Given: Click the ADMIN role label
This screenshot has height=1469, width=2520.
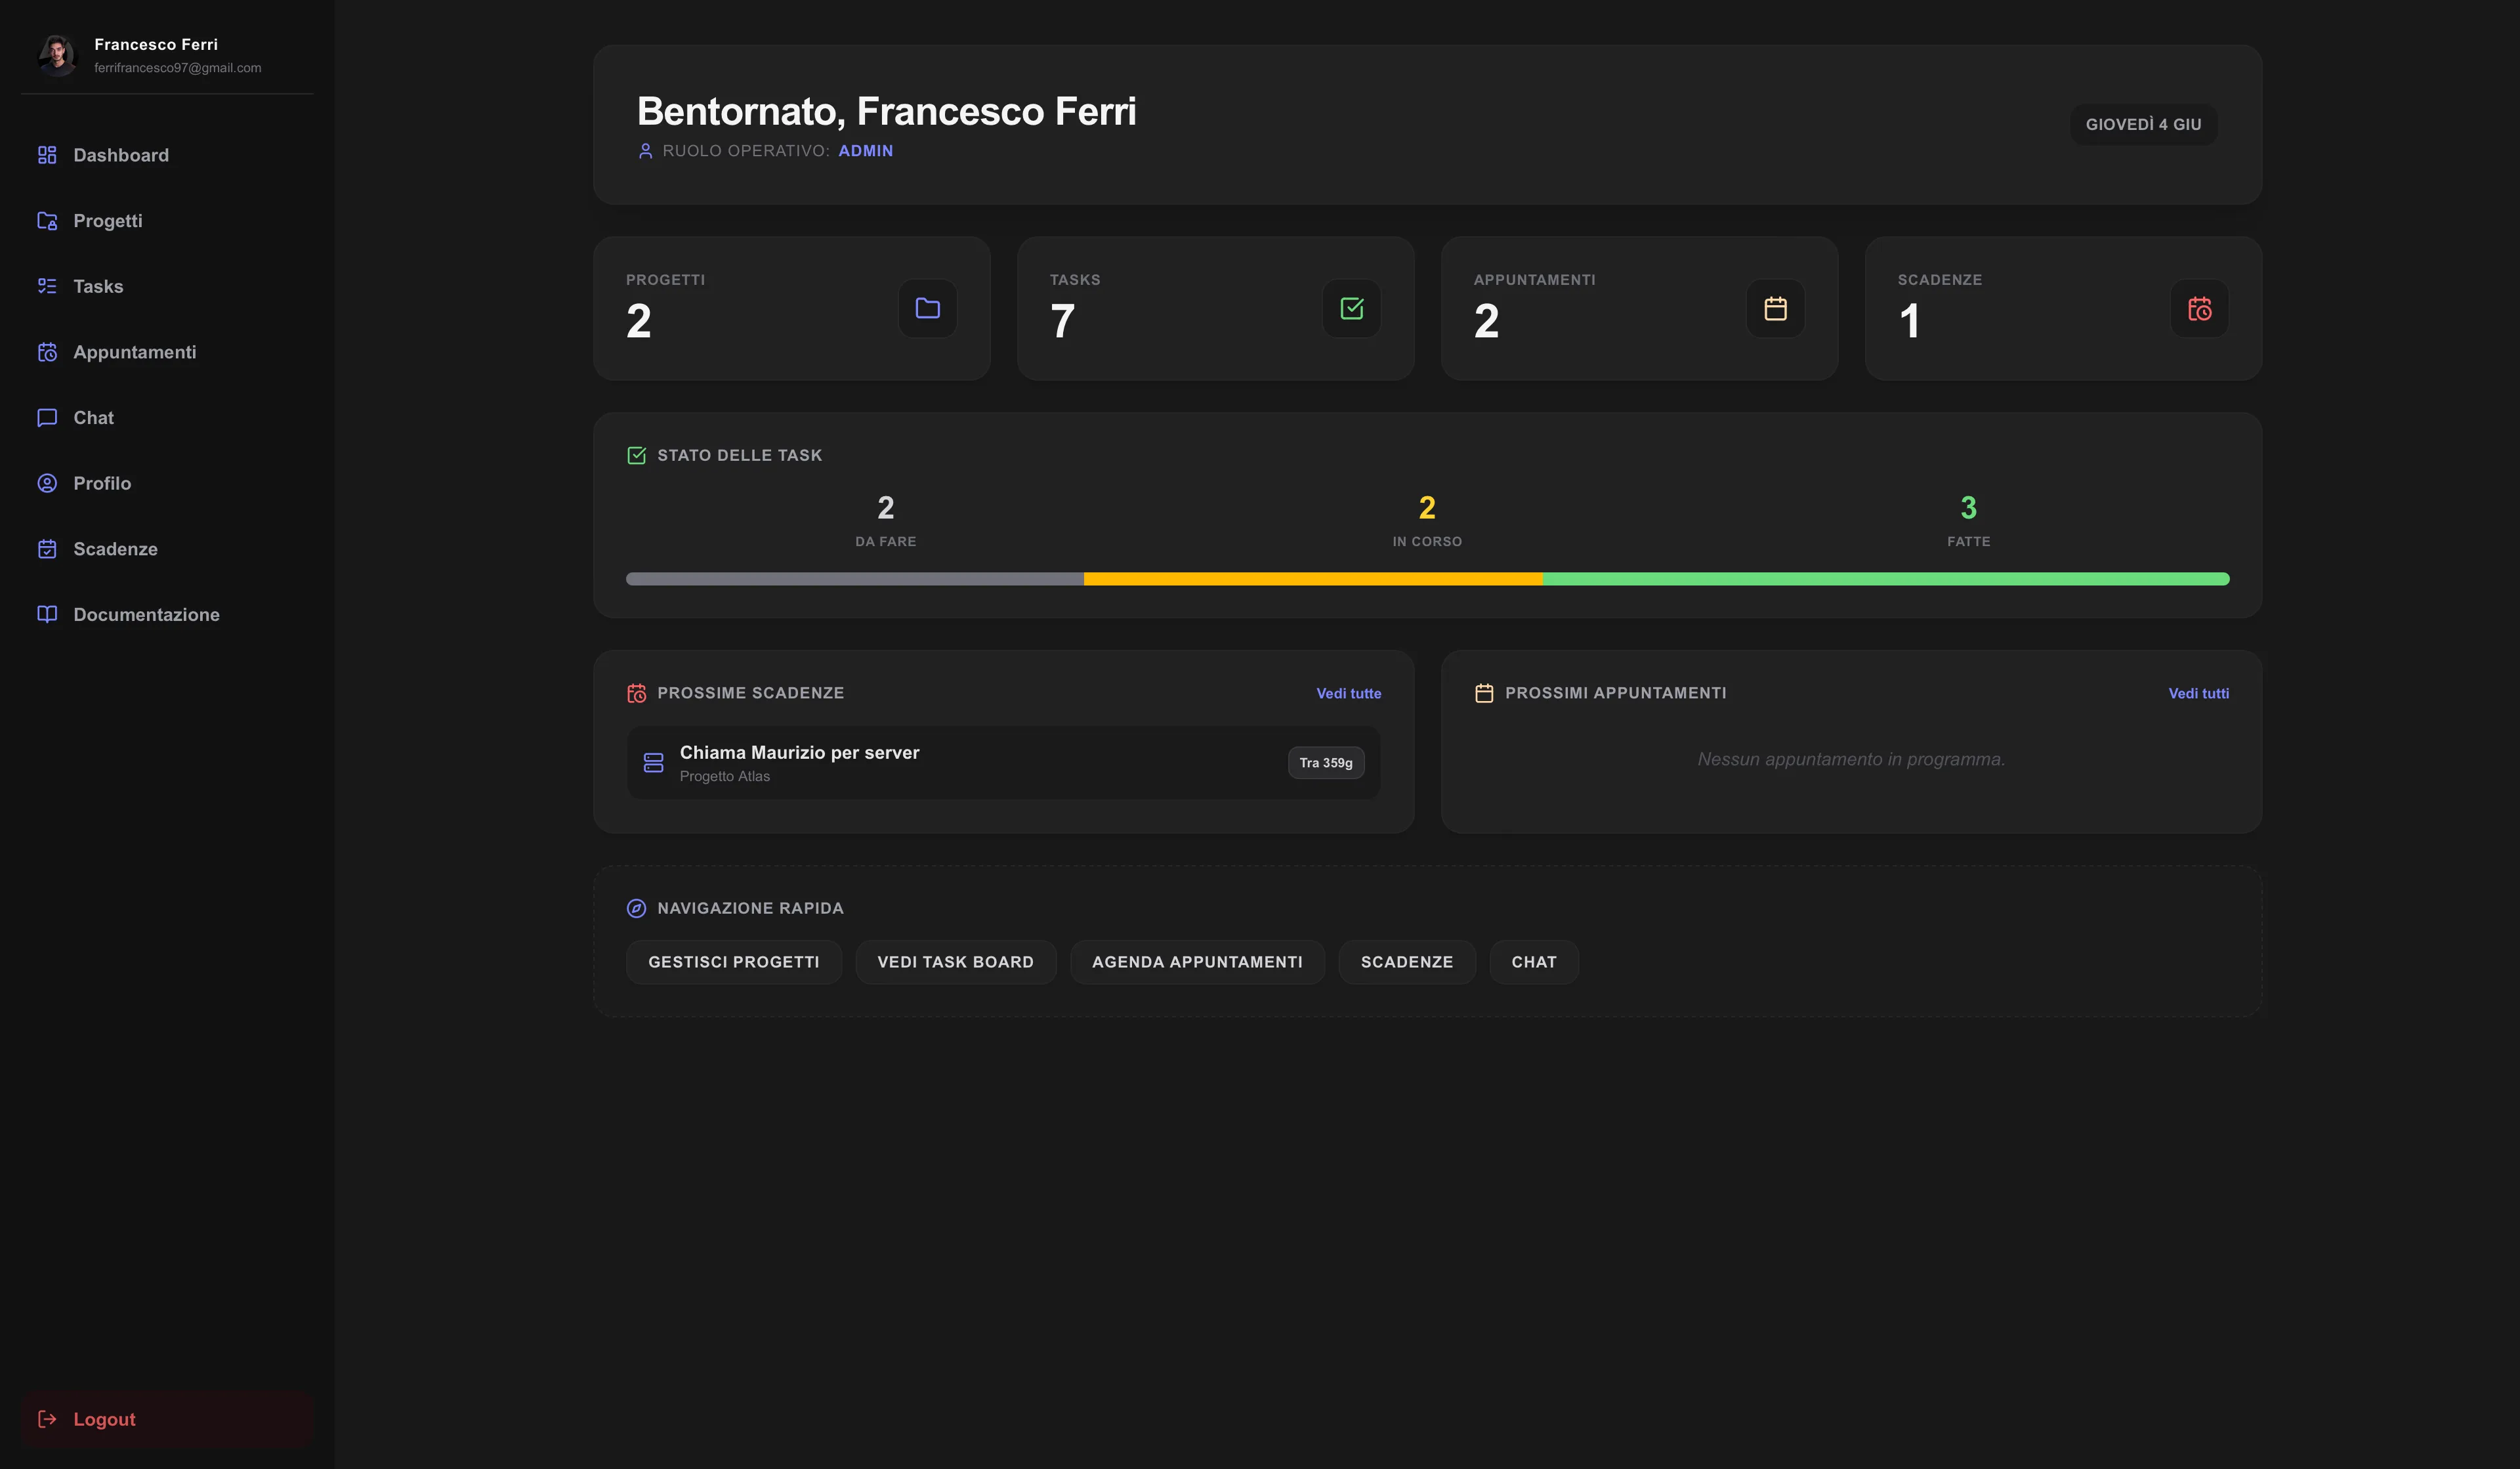Looking at the screenshot, I should tap(866, 151).
